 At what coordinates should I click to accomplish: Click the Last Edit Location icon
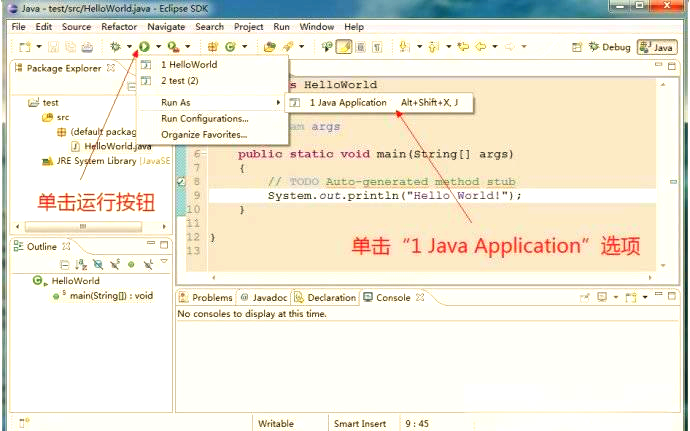[x=463, y=46]
